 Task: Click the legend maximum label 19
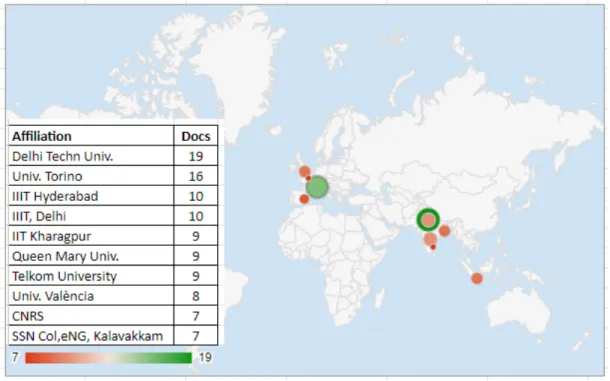pyautogui.click(x=205, y=357)
